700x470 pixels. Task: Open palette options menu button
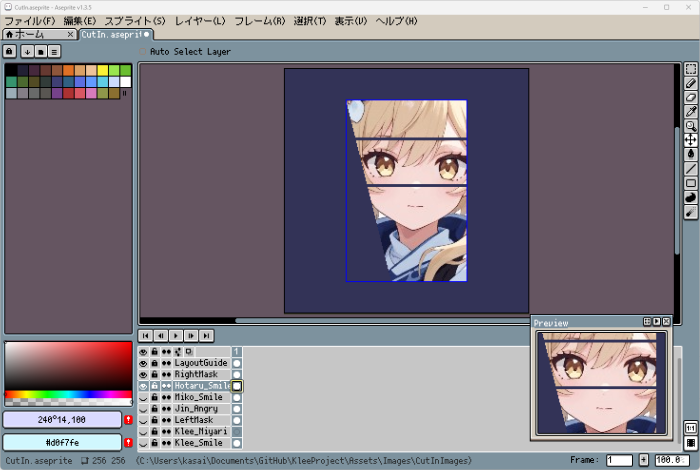coord(55,51)
